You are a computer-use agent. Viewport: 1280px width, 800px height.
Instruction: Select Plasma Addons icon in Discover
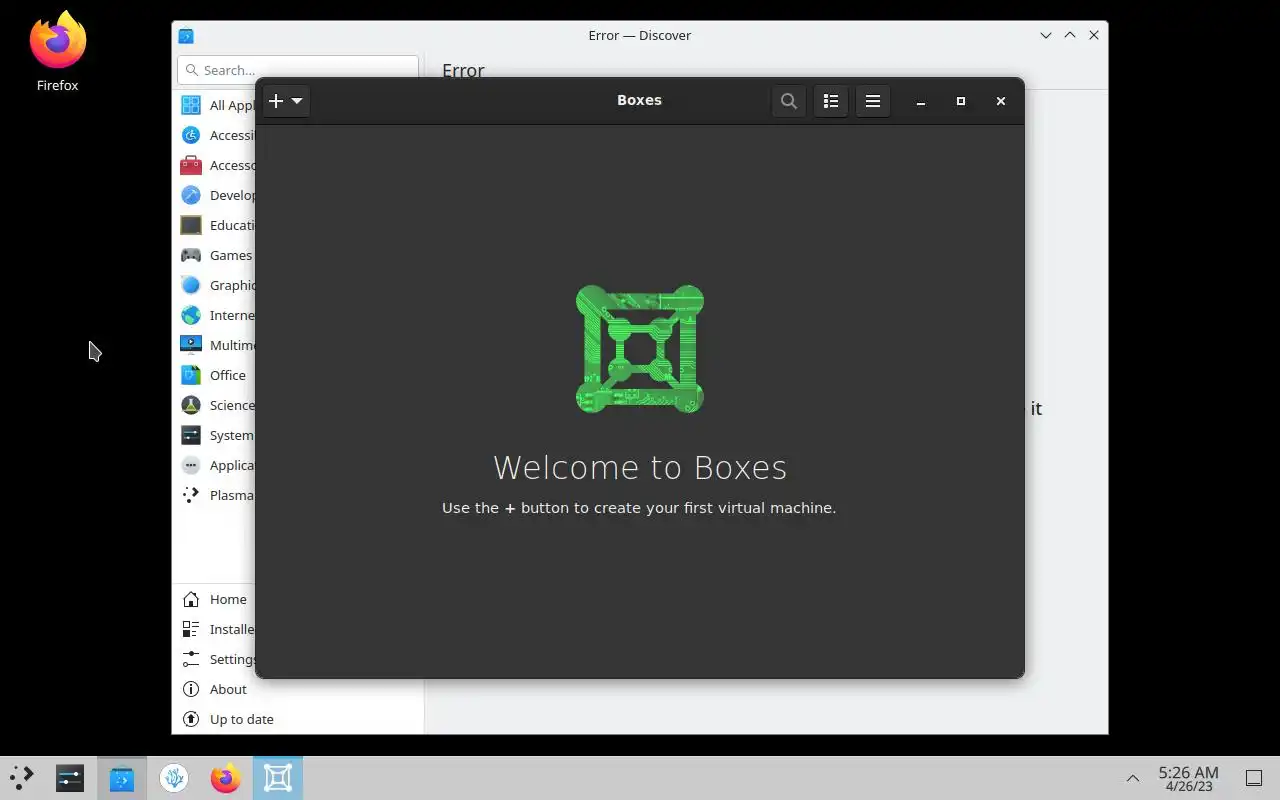[x=191, y=495]
